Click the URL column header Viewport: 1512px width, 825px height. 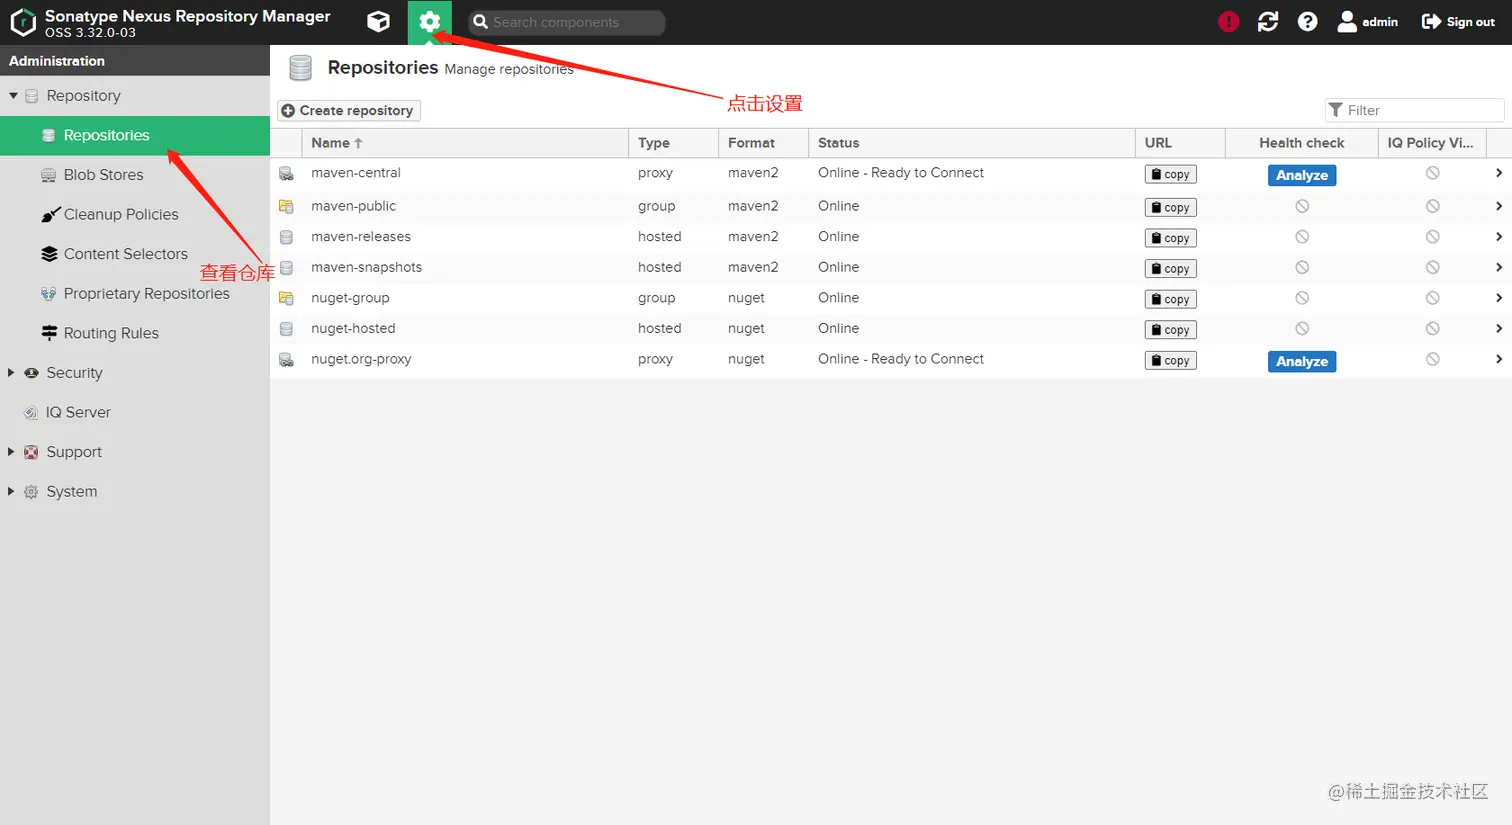point(1180,143)
